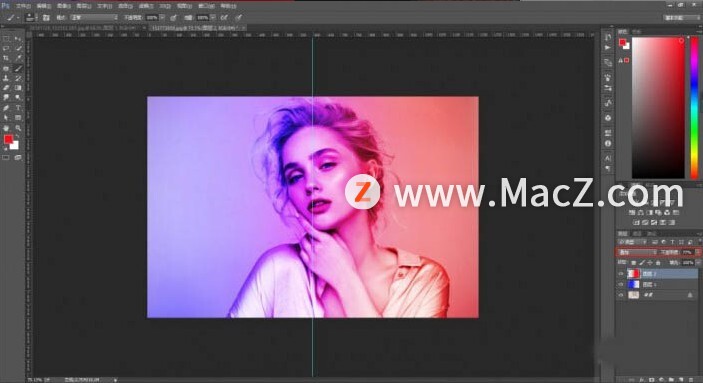Image resolution: width=703 pixels, height=383 pixels.
Task: Select the Dodge tool
Action: [x=18, y=97]
